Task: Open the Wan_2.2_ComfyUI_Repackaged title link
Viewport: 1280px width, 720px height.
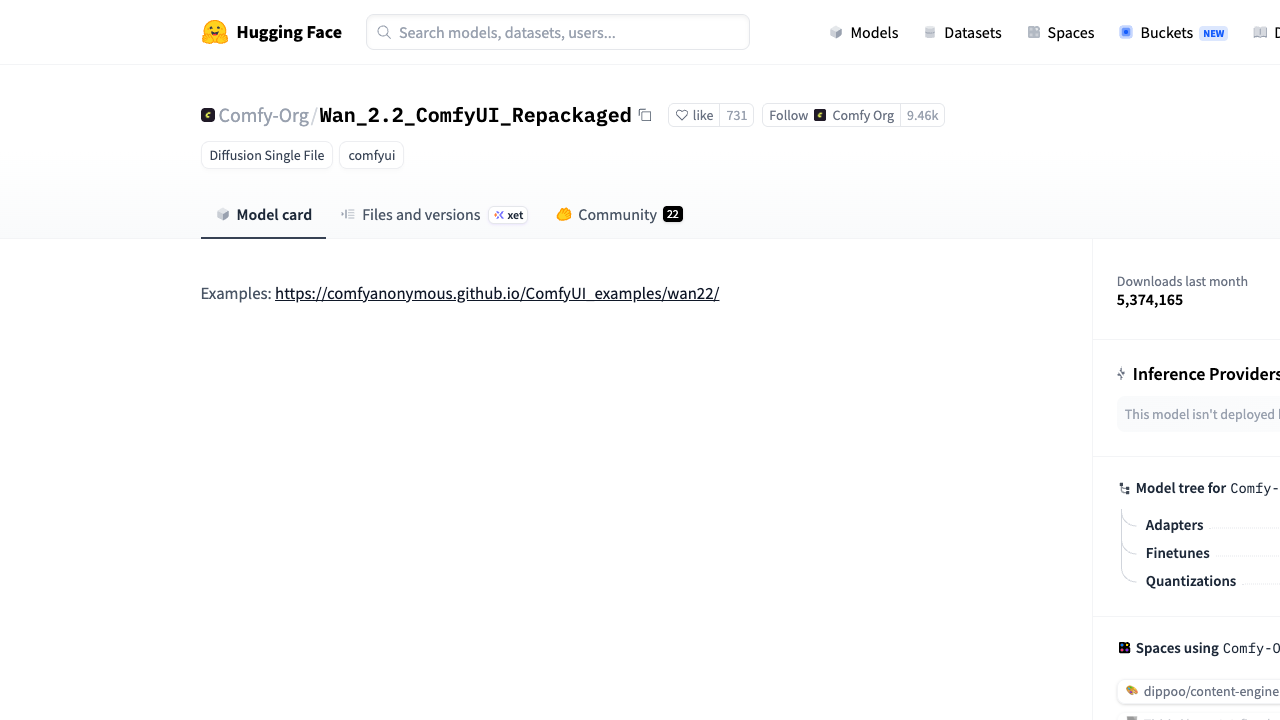Action: 475,115
